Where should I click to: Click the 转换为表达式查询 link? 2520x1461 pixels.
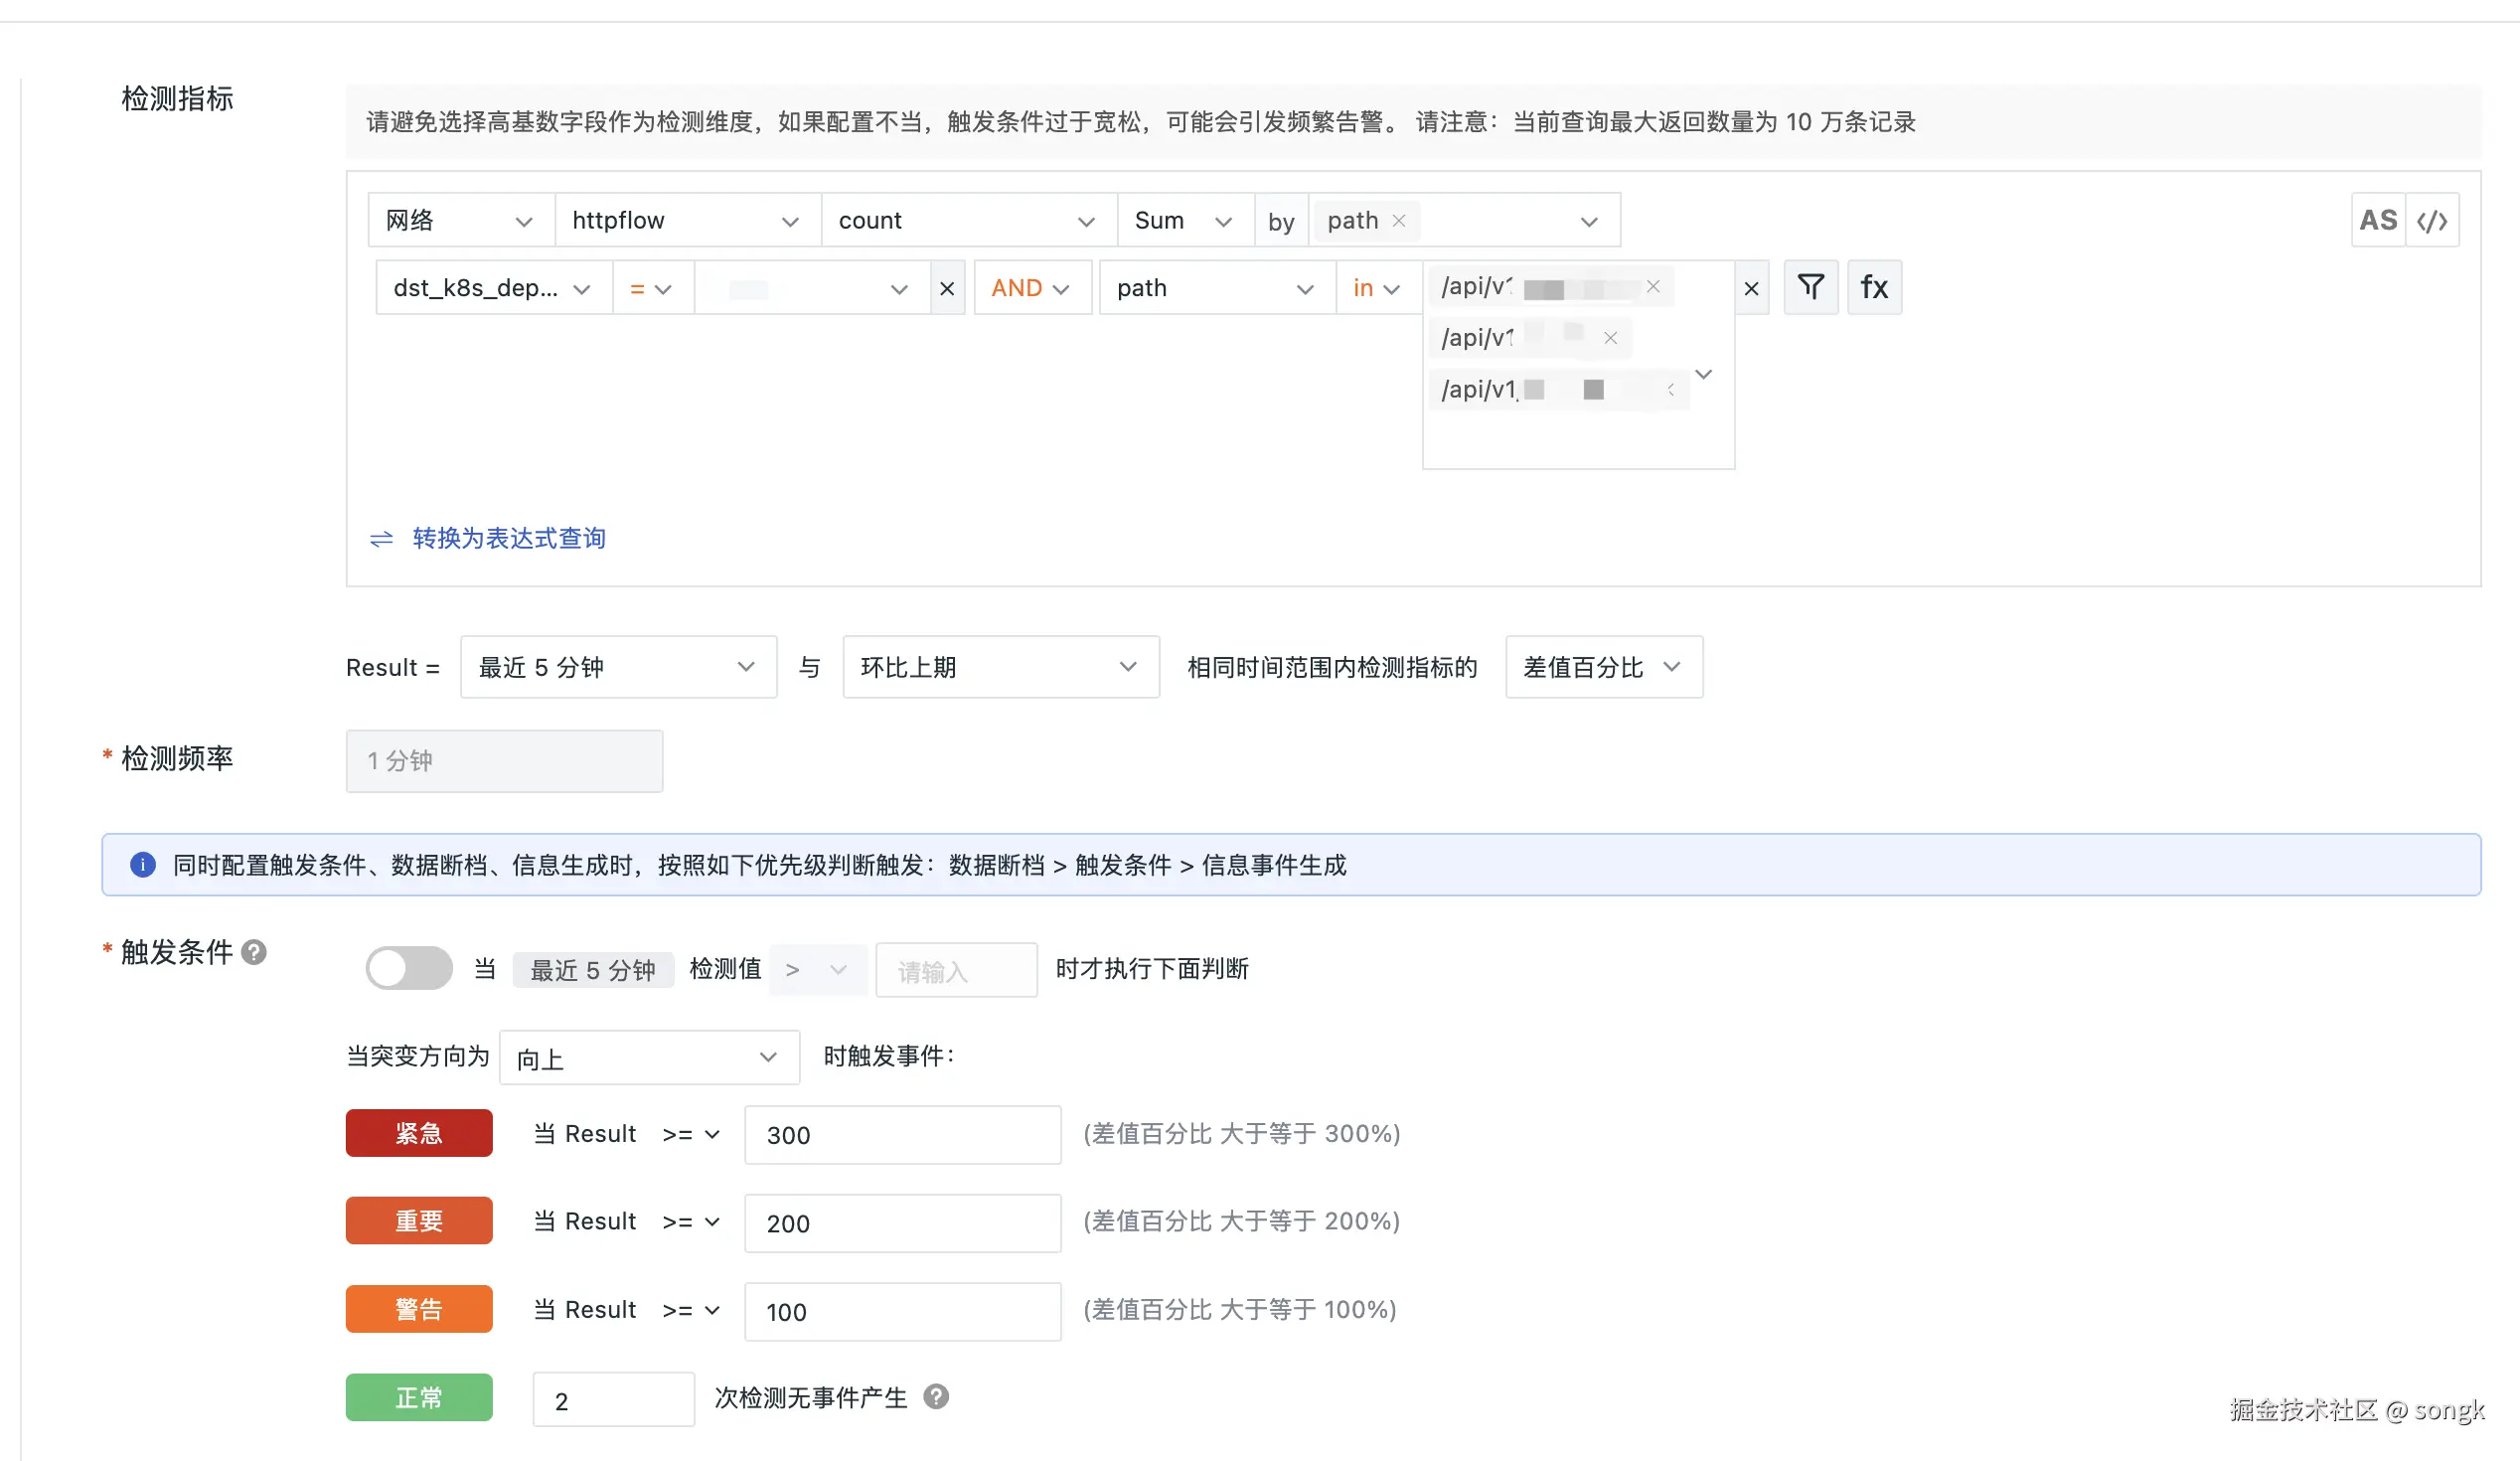[508, 539]
